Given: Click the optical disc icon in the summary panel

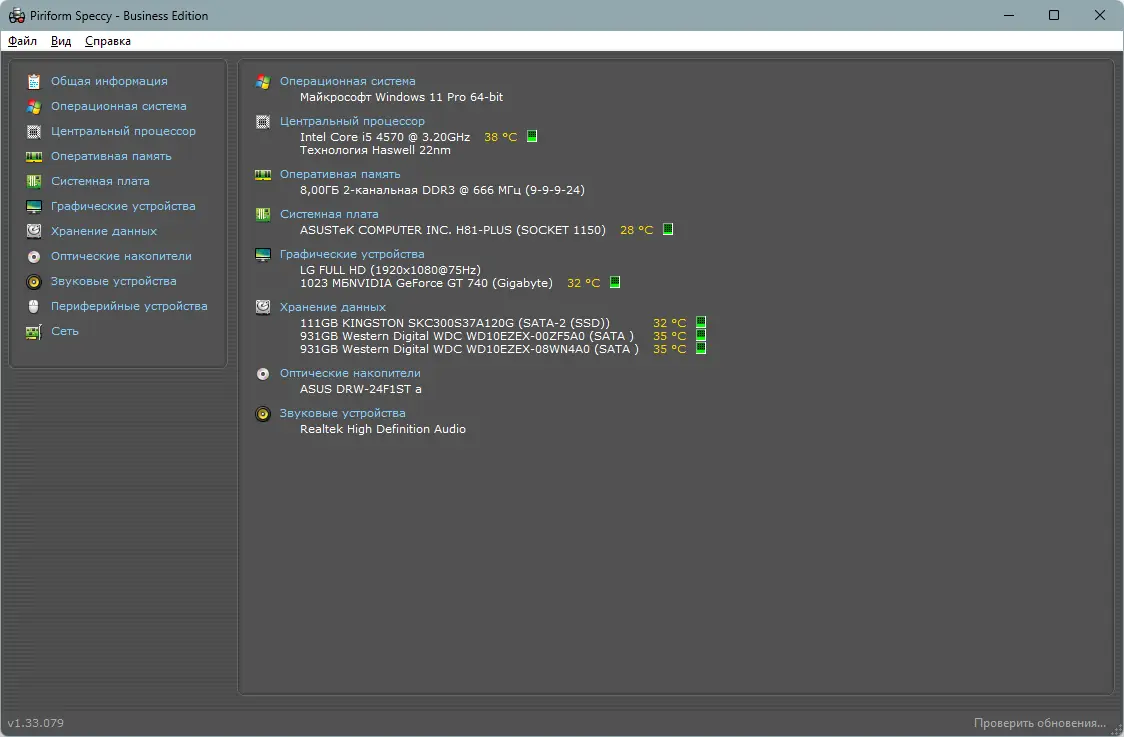Looking at the screenshot, I should point(263,374).
